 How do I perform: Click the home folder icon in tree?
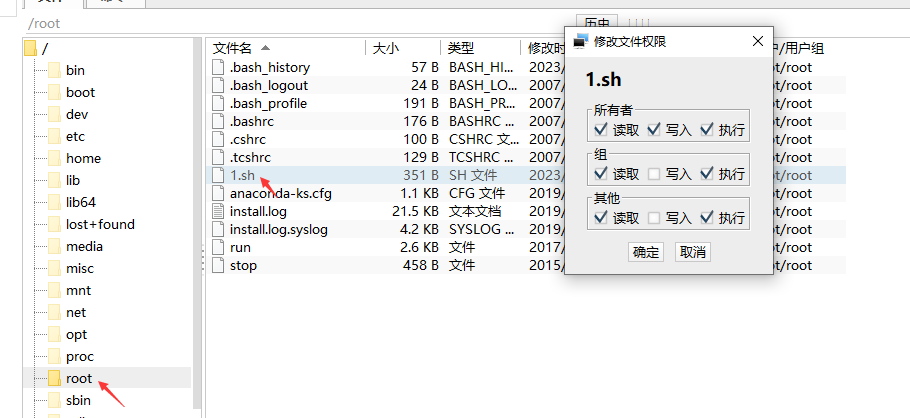[53, 158]
